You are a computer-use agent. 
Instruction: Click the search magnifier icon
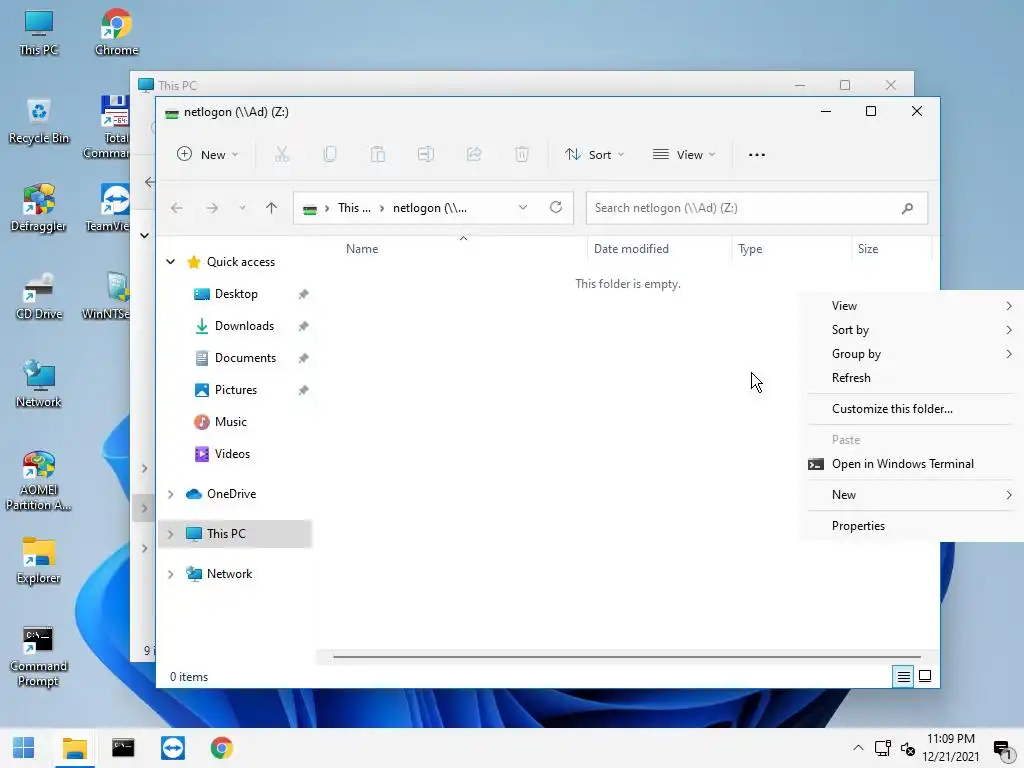point(907,208)
